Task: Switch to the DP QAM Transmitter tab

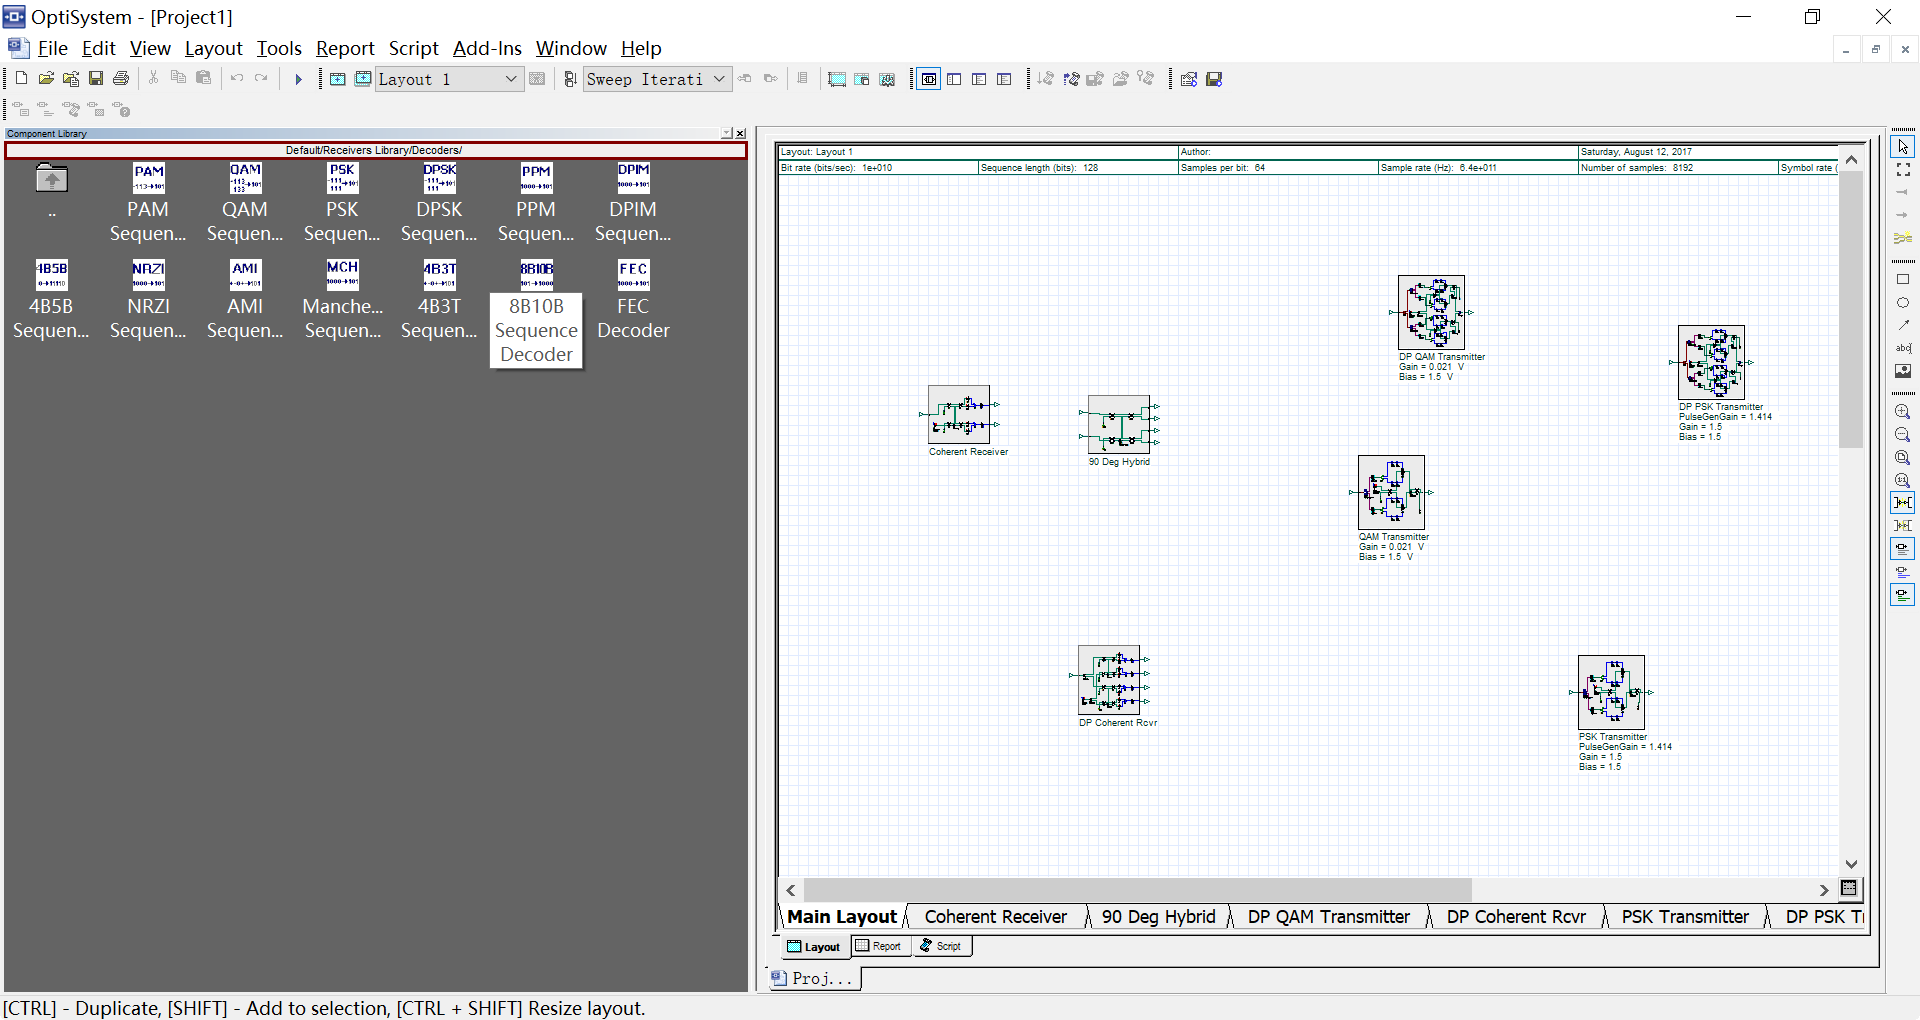Action: (x=1328, y=917)
